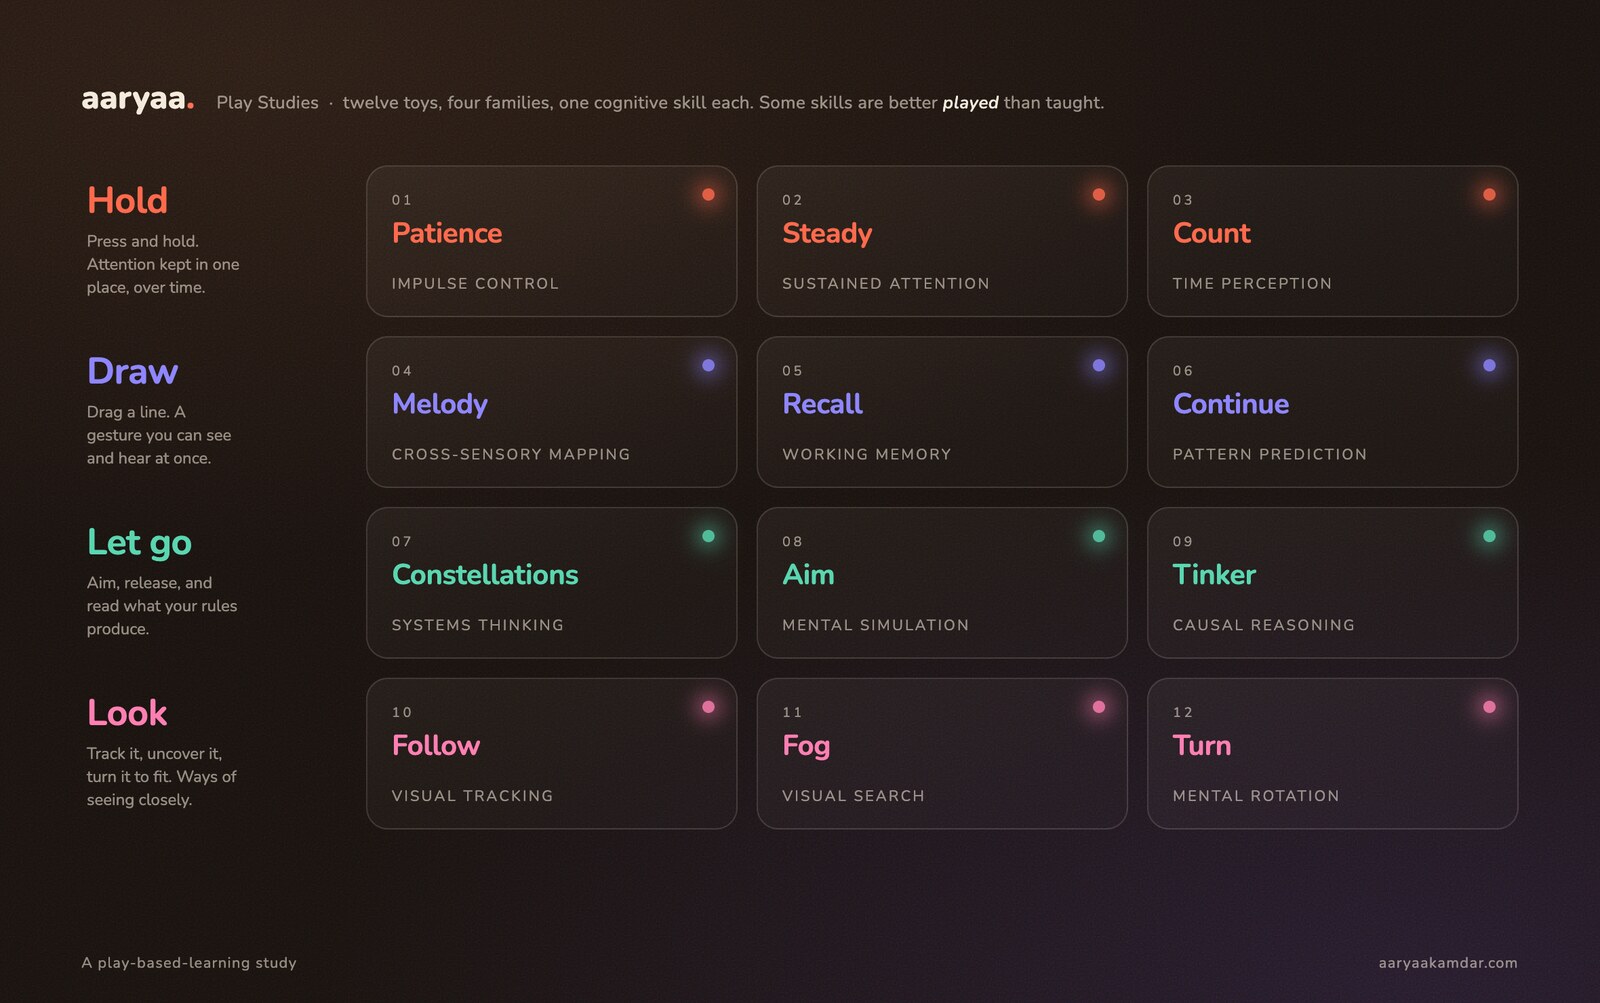Screen dimensions: 1600x1003
Task: Select the Look family heading
Action: tap(127, 713)
